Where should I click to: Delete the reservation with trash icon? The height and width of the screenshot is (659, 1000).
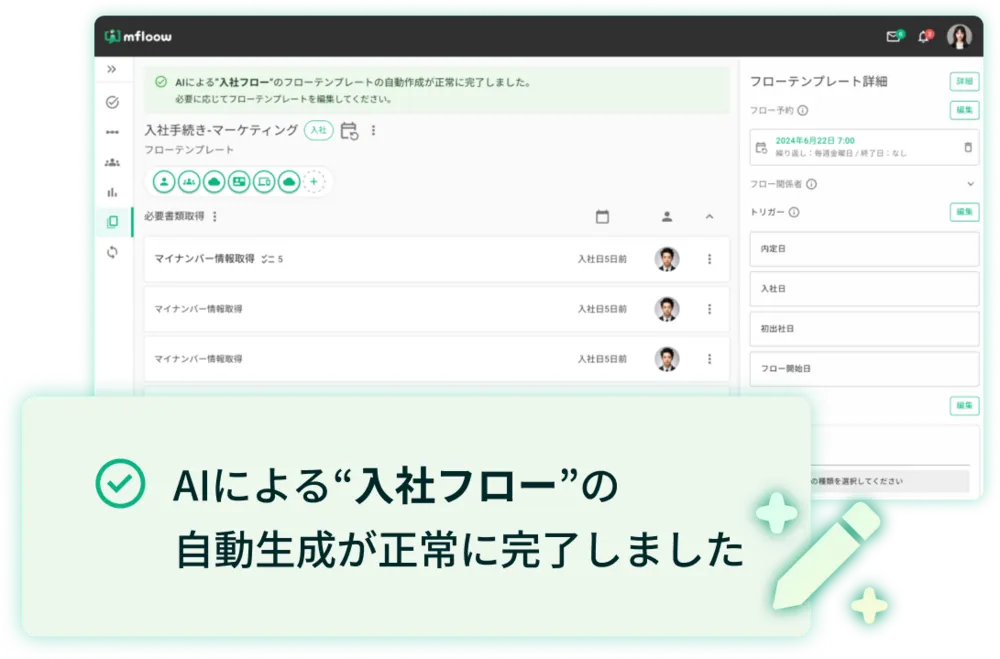point(968,147)
